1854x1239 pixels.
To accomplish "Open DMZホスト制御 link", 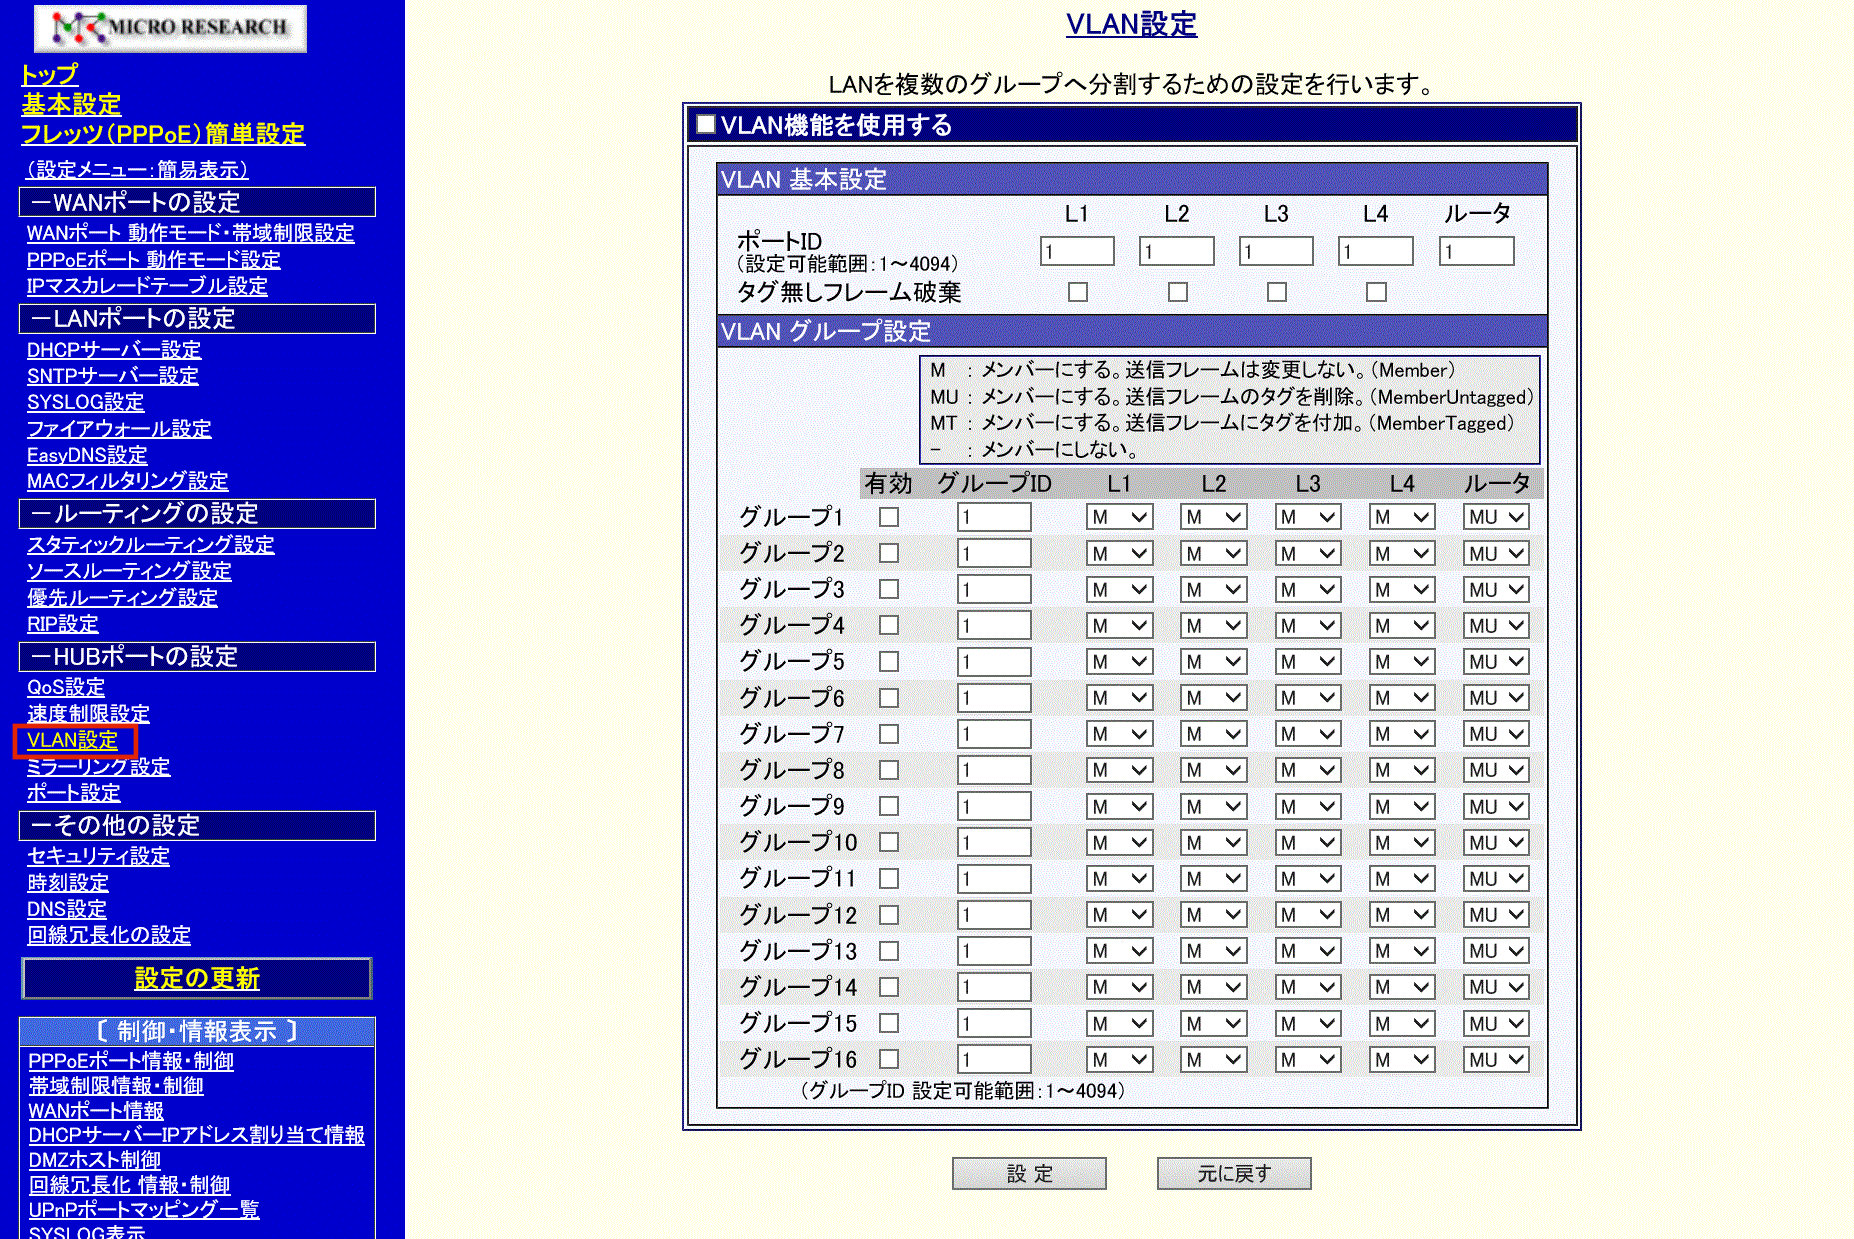I will [95, 1160].
